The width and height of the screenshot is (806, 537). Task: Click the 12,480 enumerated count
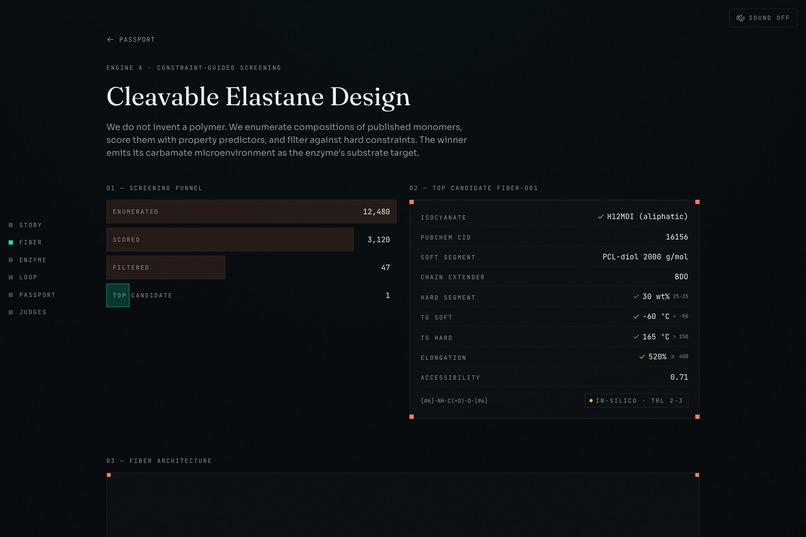click(x=376, y=212)
